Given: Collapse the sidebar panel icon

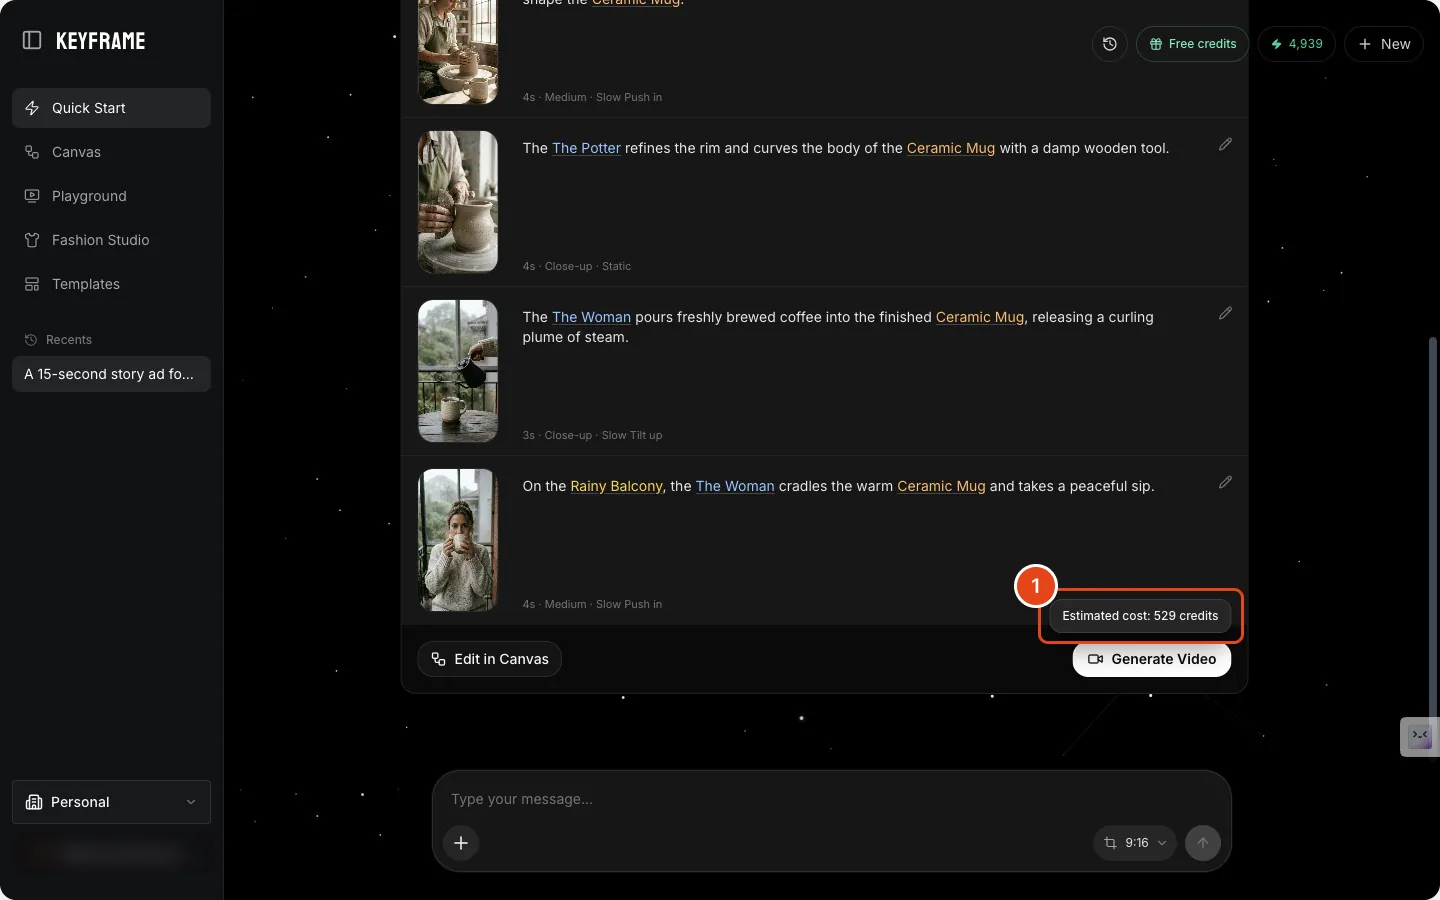Looking at the screenshot, I should click(32, 40).
